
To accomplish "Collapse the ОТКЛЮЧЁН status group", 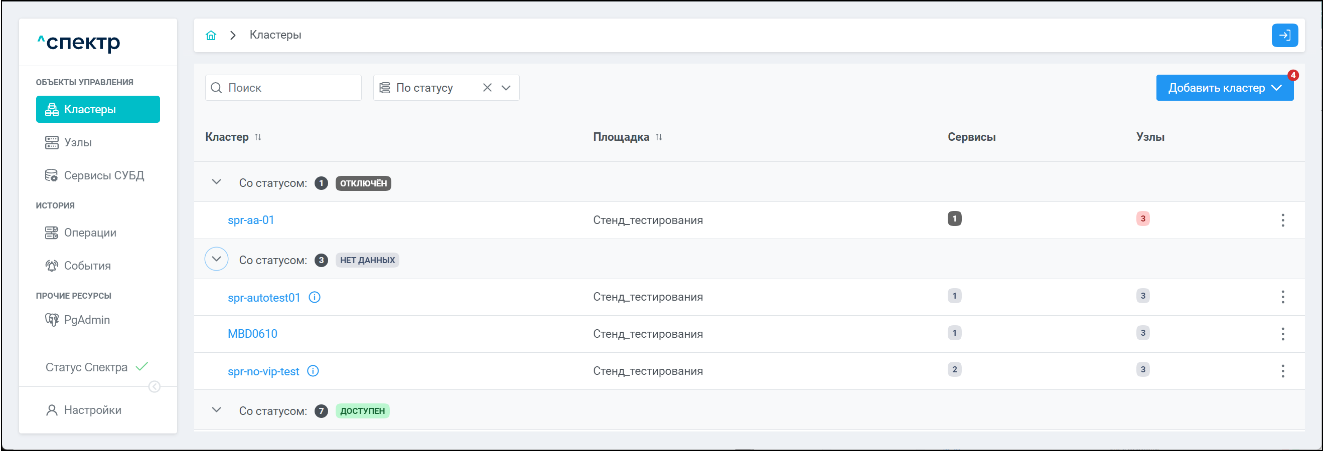I will pyautogui.click(x=216, y=183).
